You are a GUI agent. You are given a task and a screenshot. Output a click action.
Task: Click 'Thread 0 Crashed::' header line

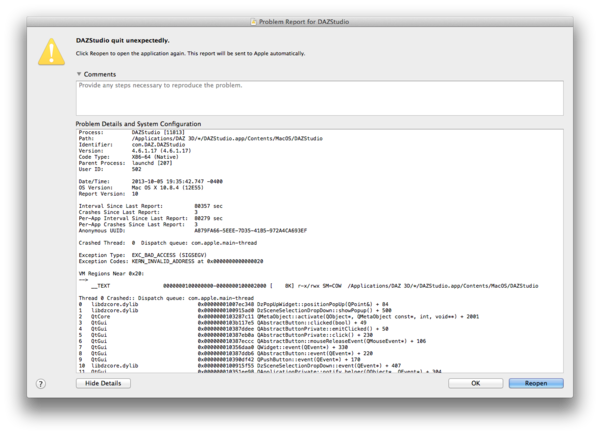[x=166, y=298]
